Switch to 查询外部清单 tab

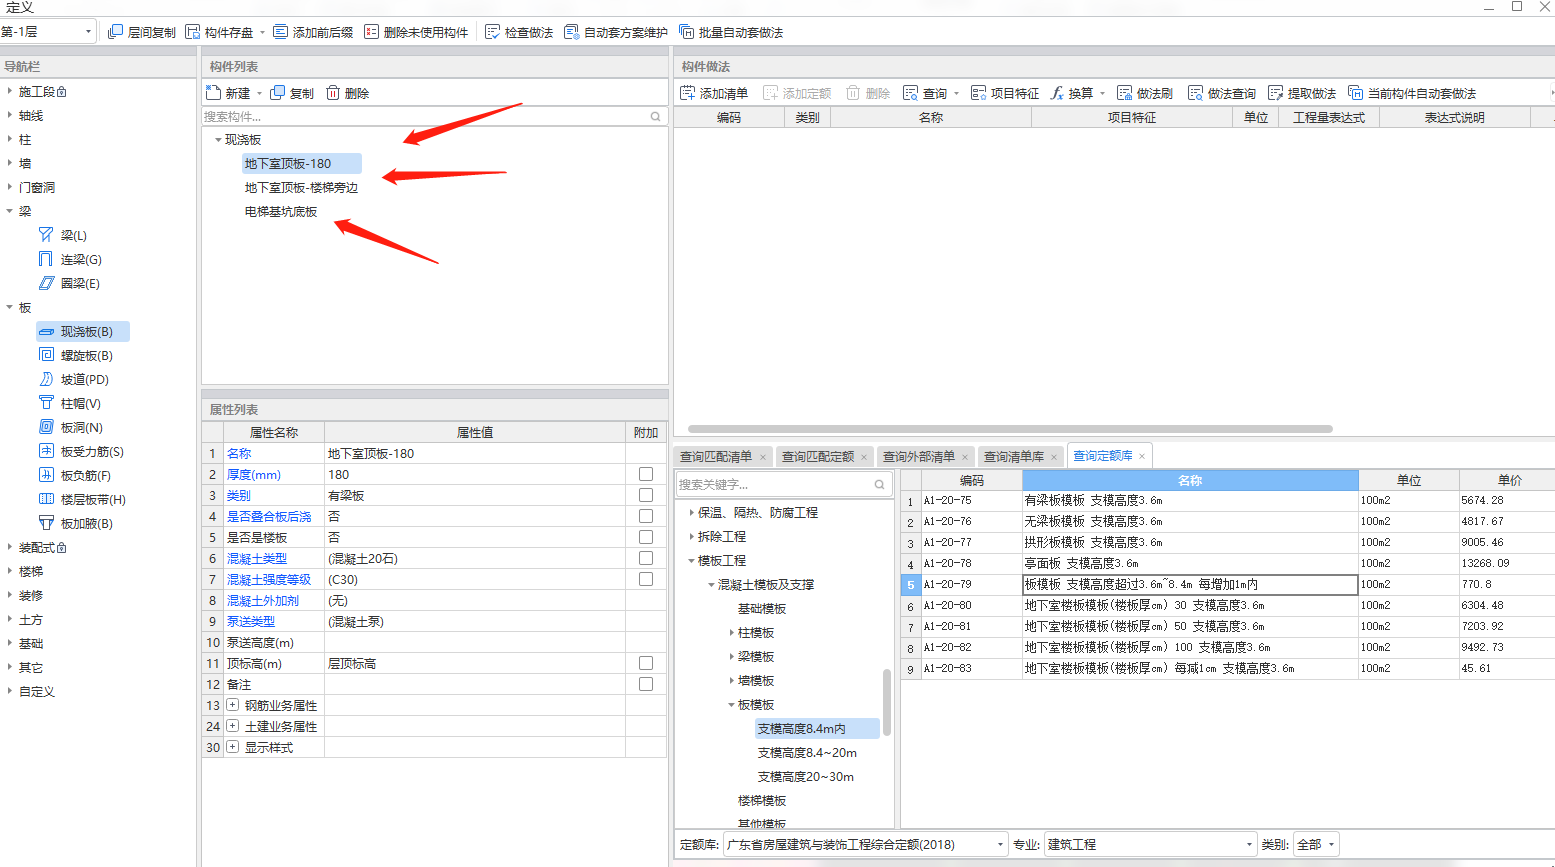coord(919,457)
